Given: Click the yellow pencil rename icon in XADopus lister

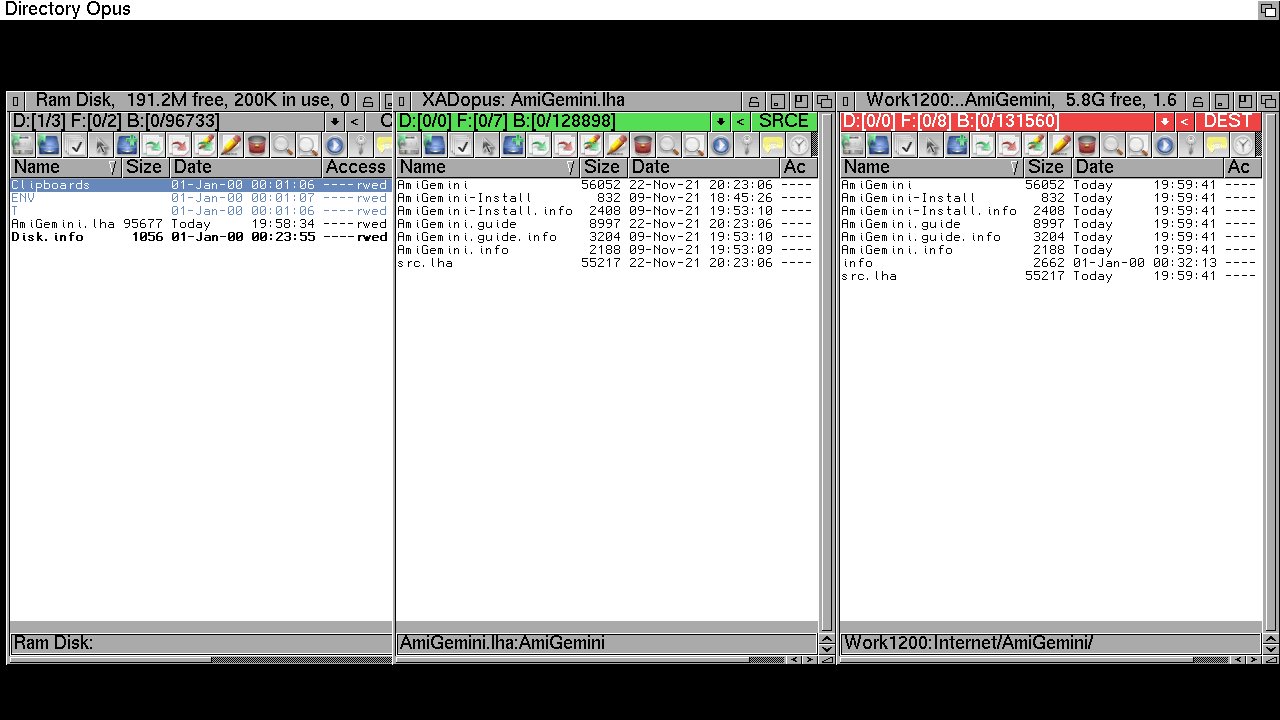Looking at the screenshot, I should [x=617, y=145].
